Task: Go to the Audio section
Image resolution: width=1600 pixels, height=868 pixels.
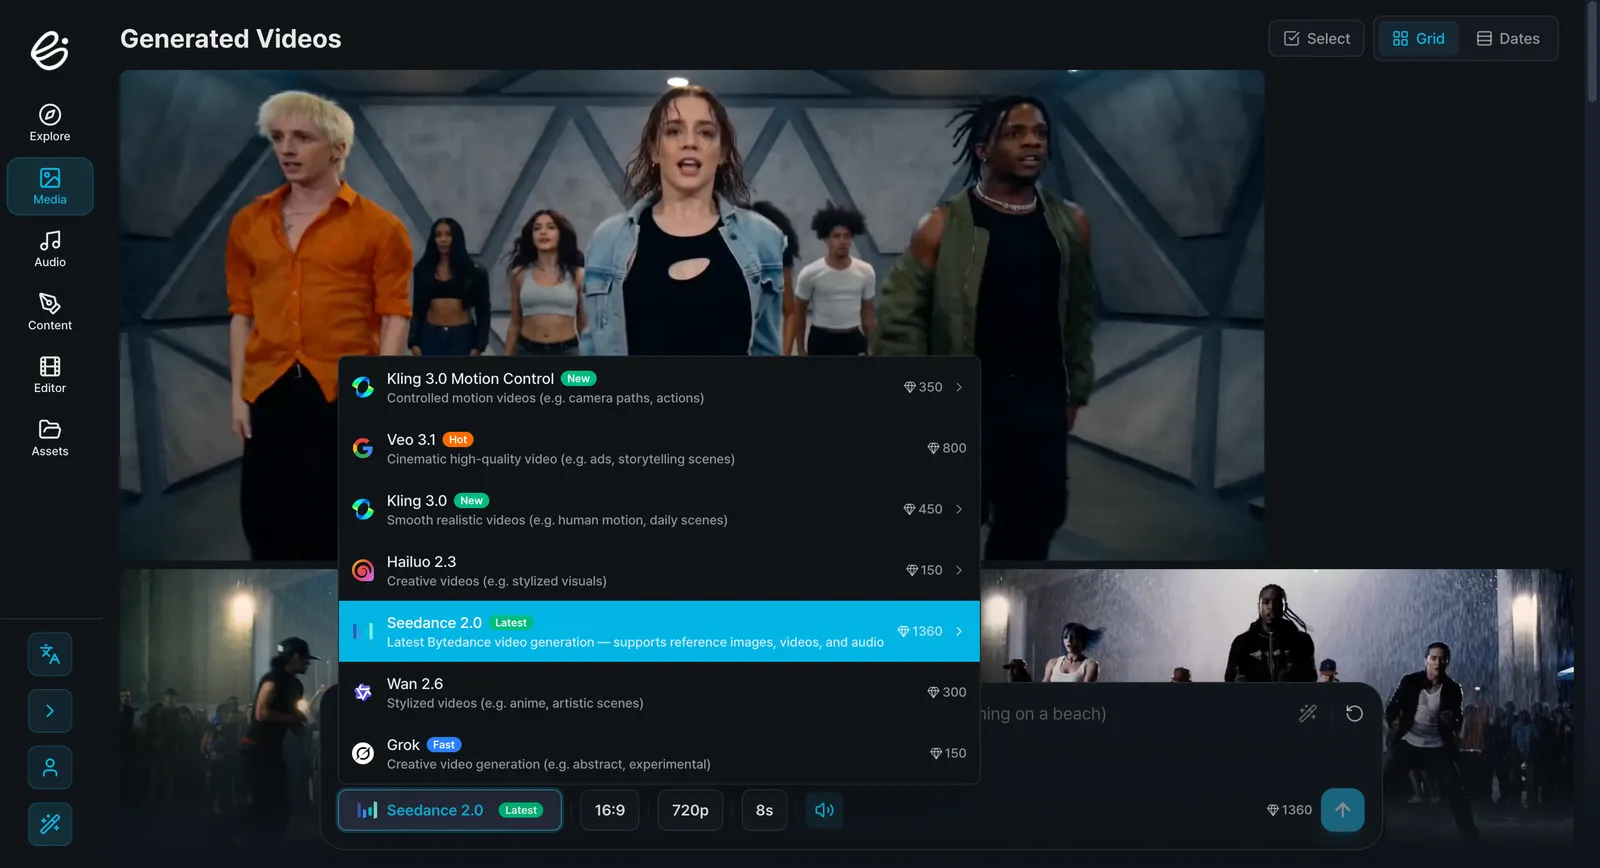Action: (x=50, y=249)
